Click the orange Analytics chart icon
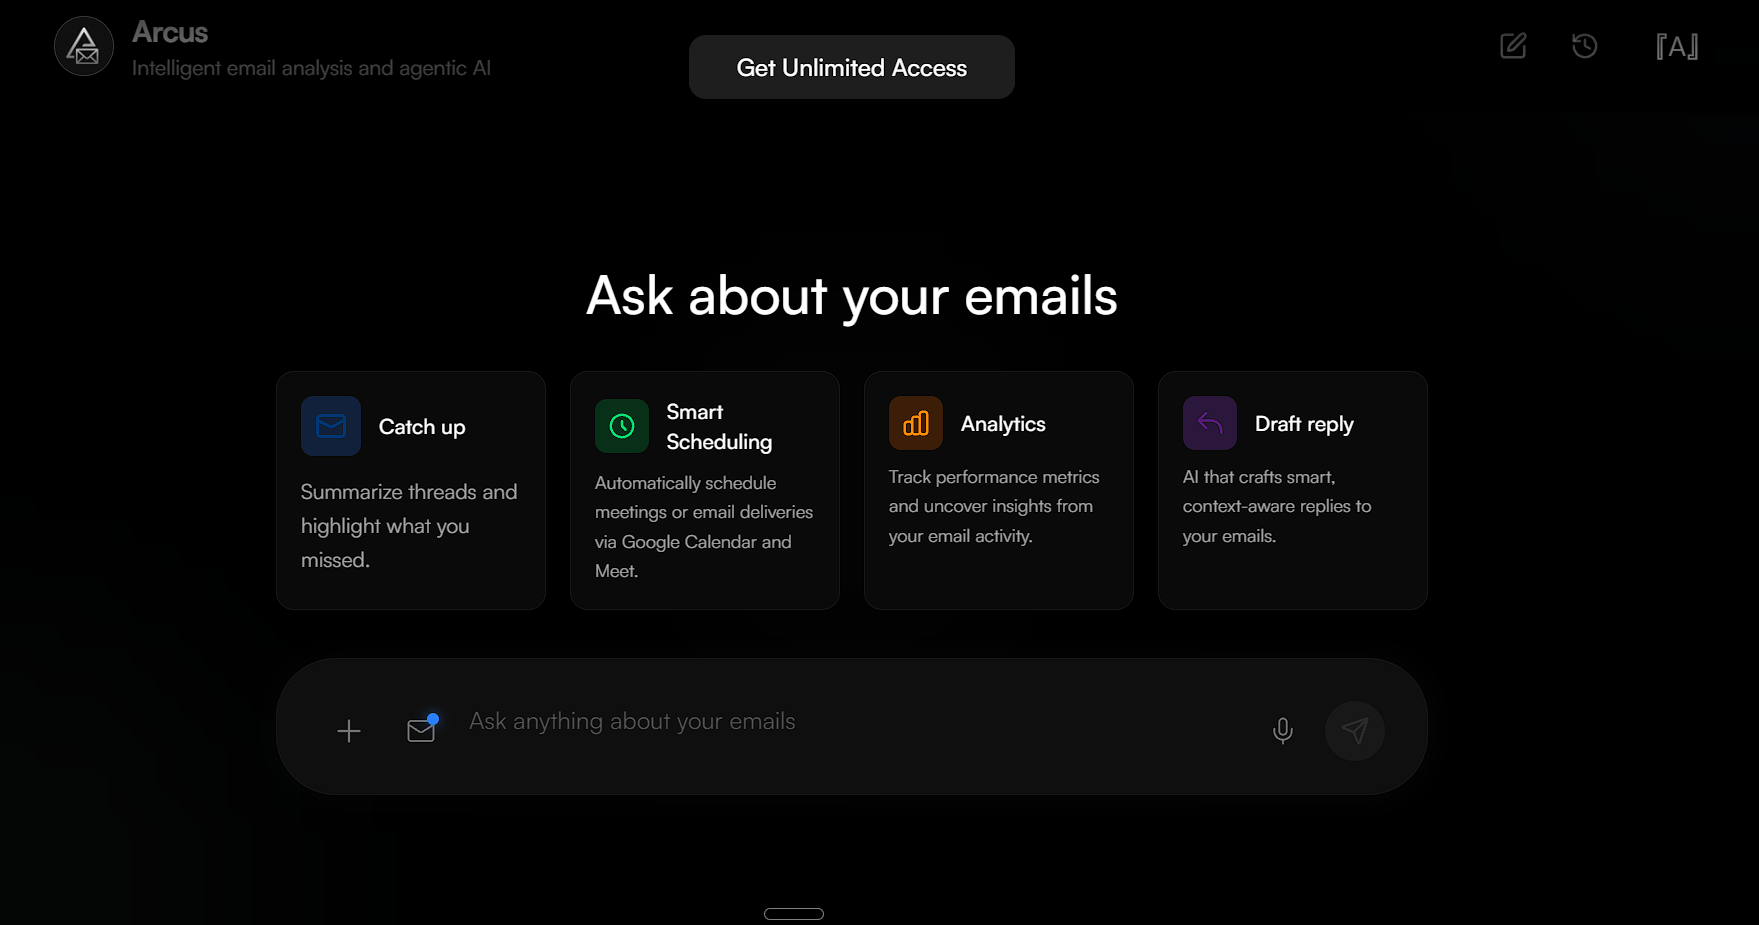1759x925 pixels. click(915, 423)
